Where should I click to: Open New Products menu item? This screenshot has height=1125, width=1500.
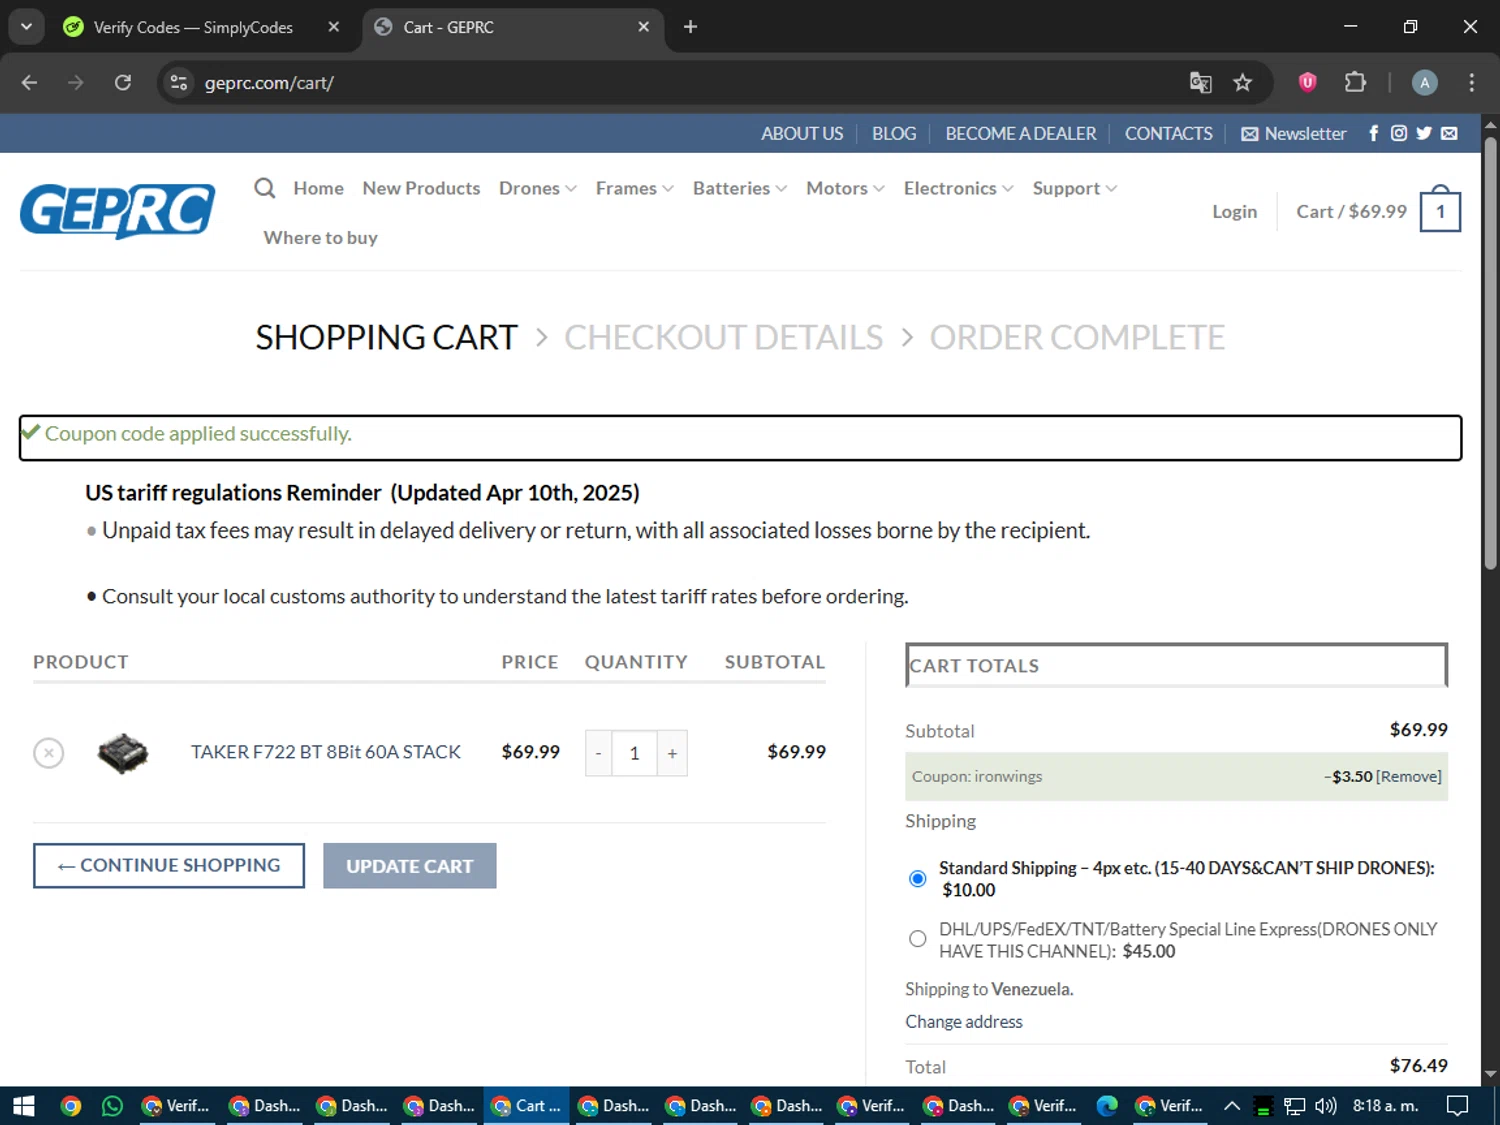pyautogui.click(x=421, y=188)
